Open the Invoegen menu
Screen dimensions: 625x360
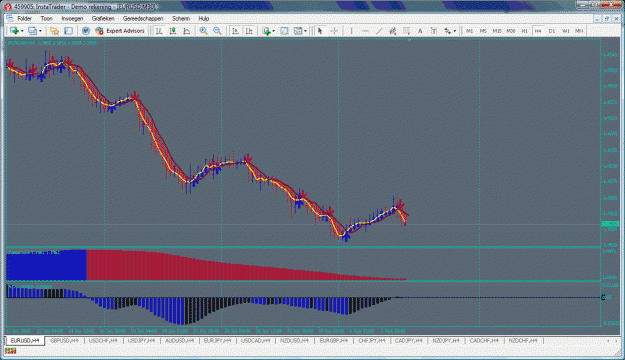coord(72,18)
